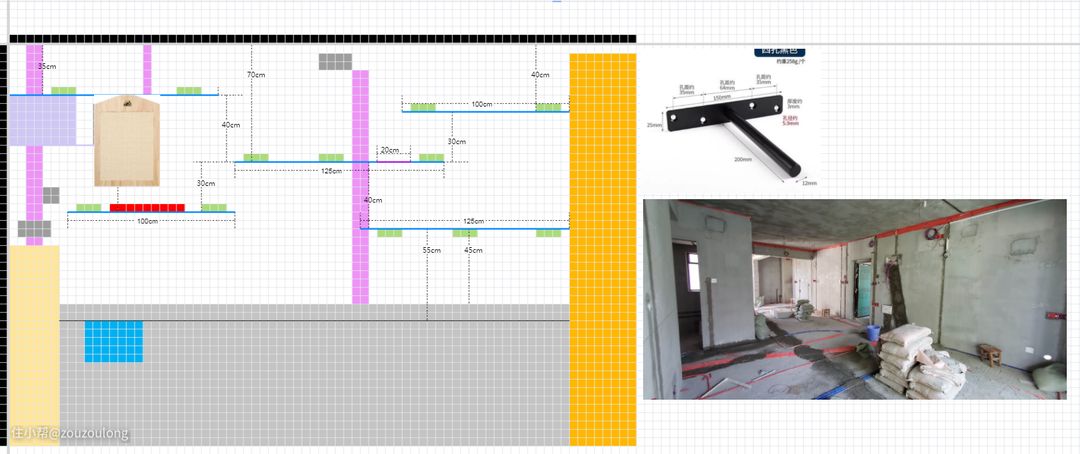Select the large gray floor area

(x=314, y=375)
